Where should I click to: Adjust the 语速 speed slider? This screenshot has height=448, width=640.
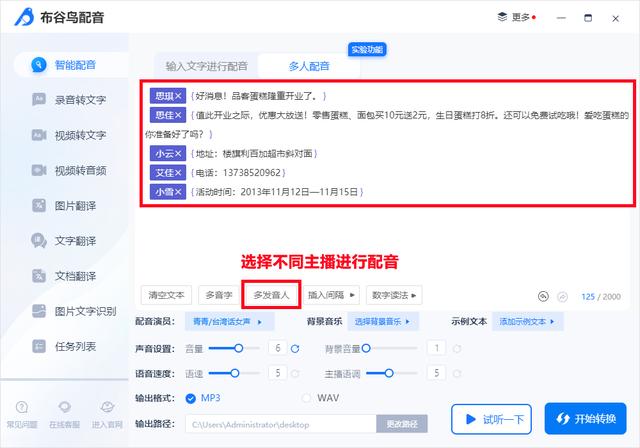tap(234, 373)
